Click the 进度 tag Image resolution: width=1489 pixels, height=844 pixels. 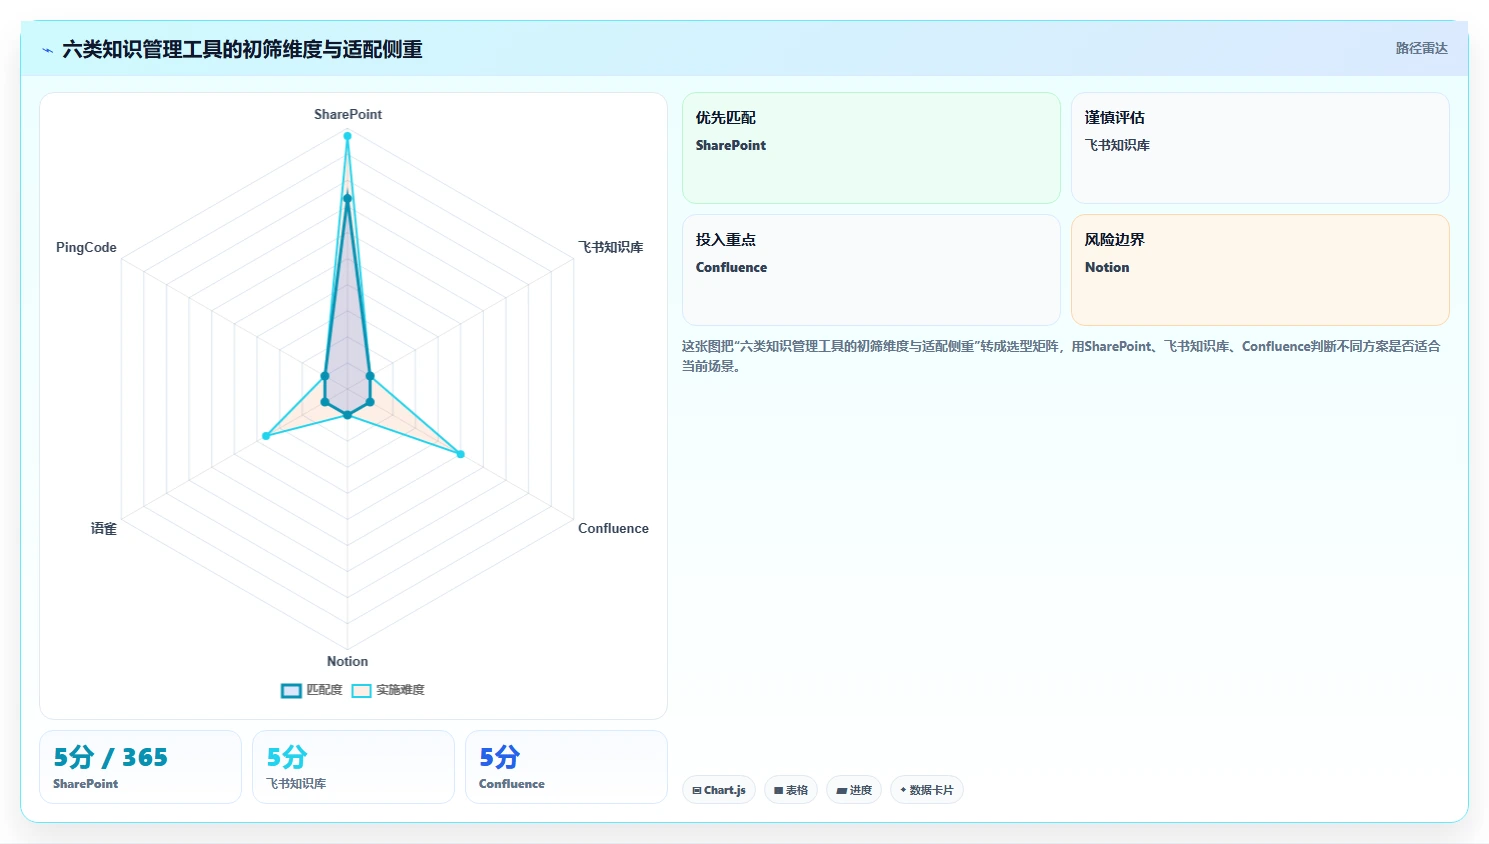coord(854,790)
